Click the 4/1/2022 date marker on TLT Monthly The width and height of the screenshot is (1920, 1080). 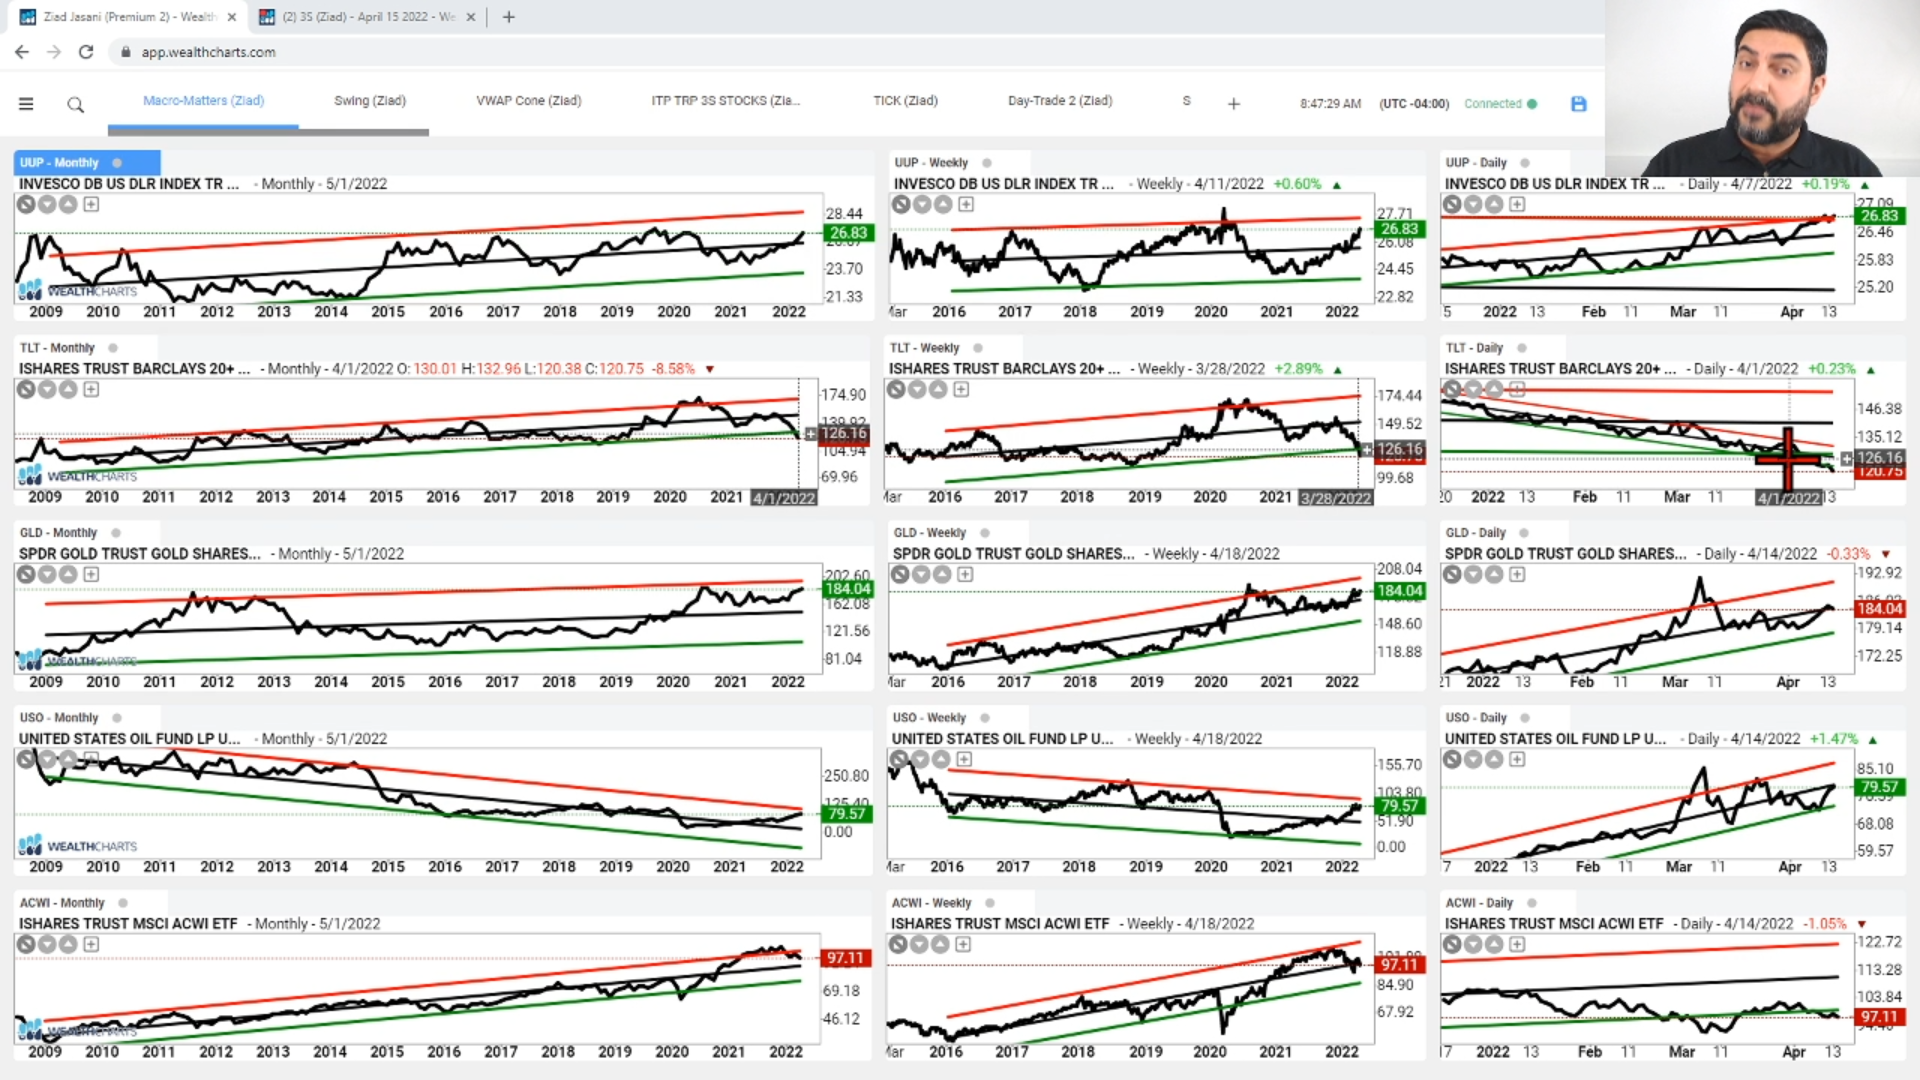(x=784, y=498)
